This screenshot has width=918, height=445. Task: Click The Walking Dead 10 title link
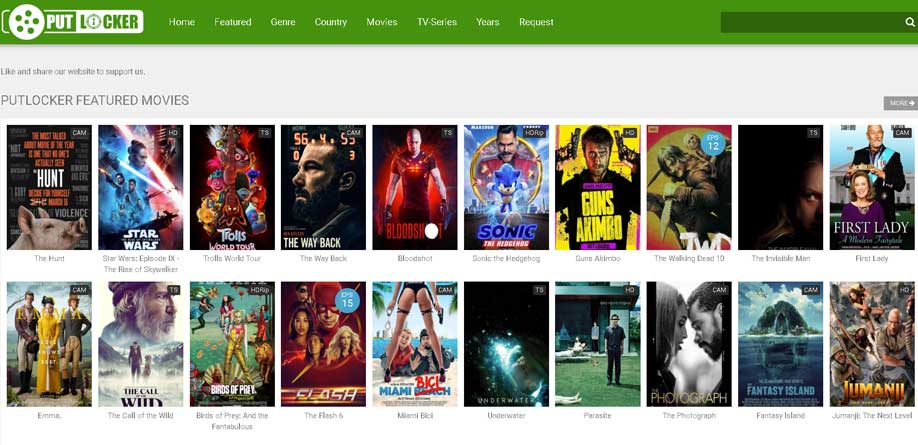click(x=689, y=258)
